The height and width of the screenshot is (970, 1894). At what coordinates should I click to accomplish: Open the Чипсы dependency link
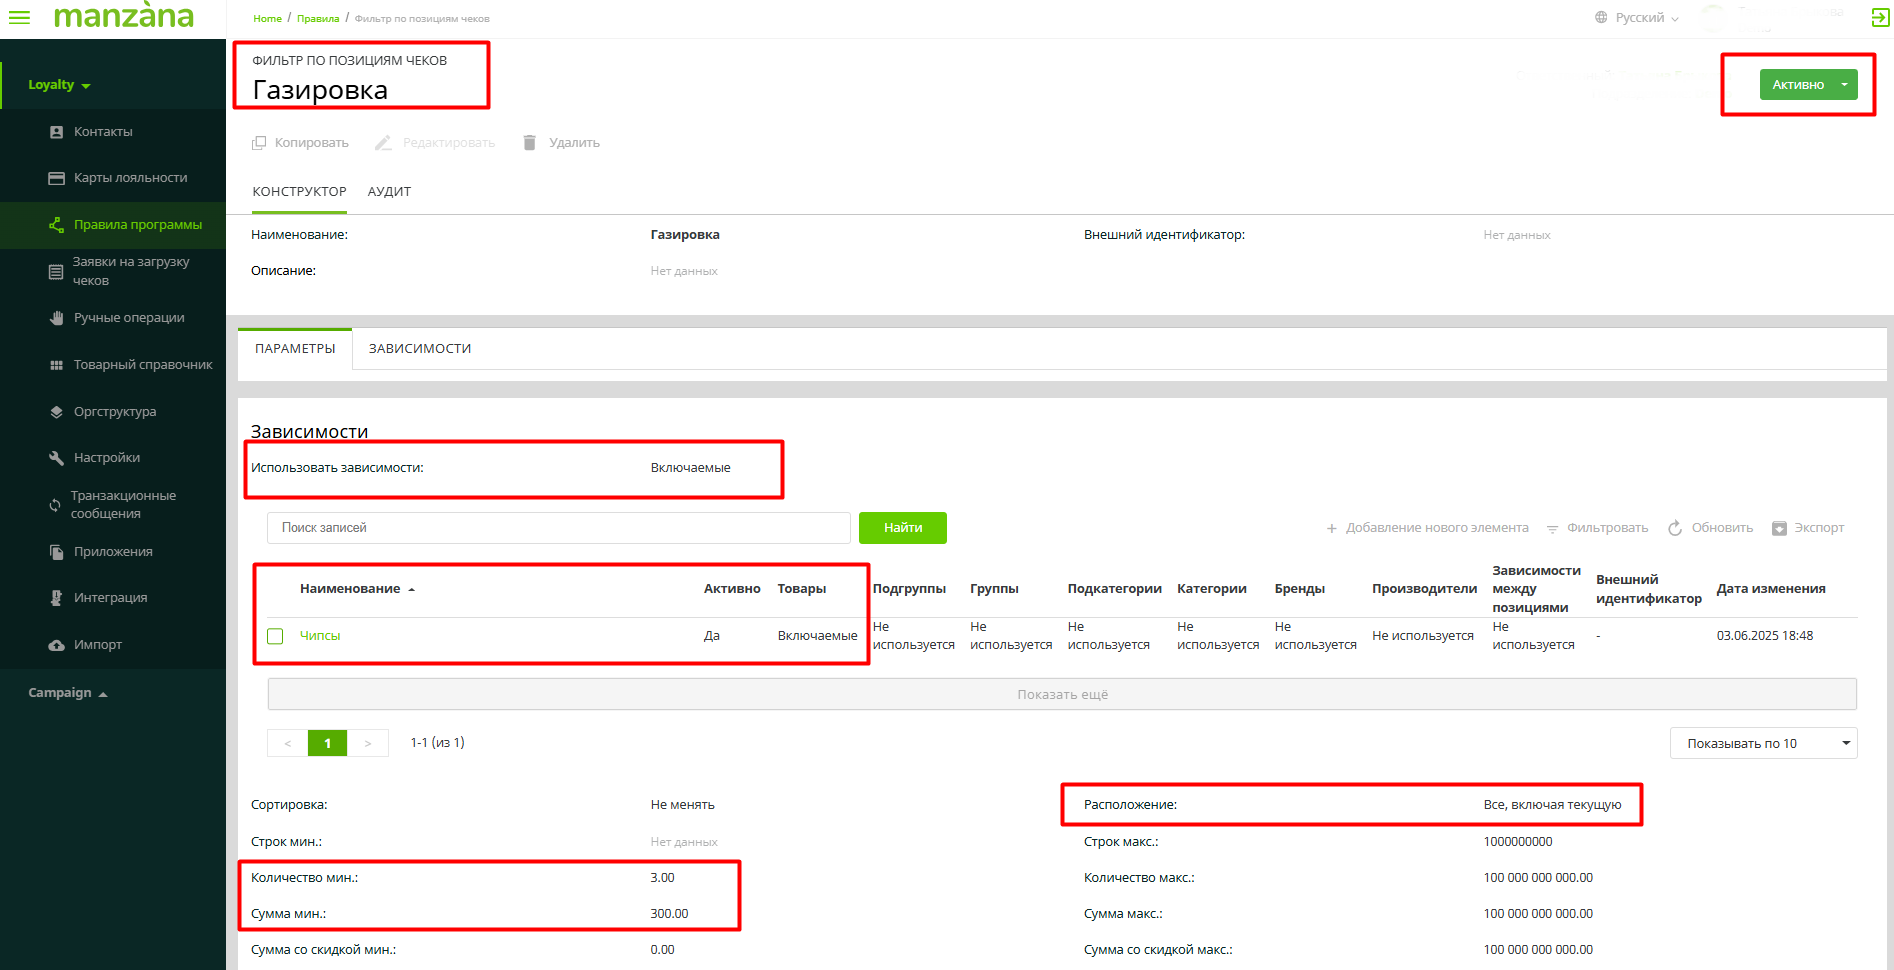(x=320, y=636)
